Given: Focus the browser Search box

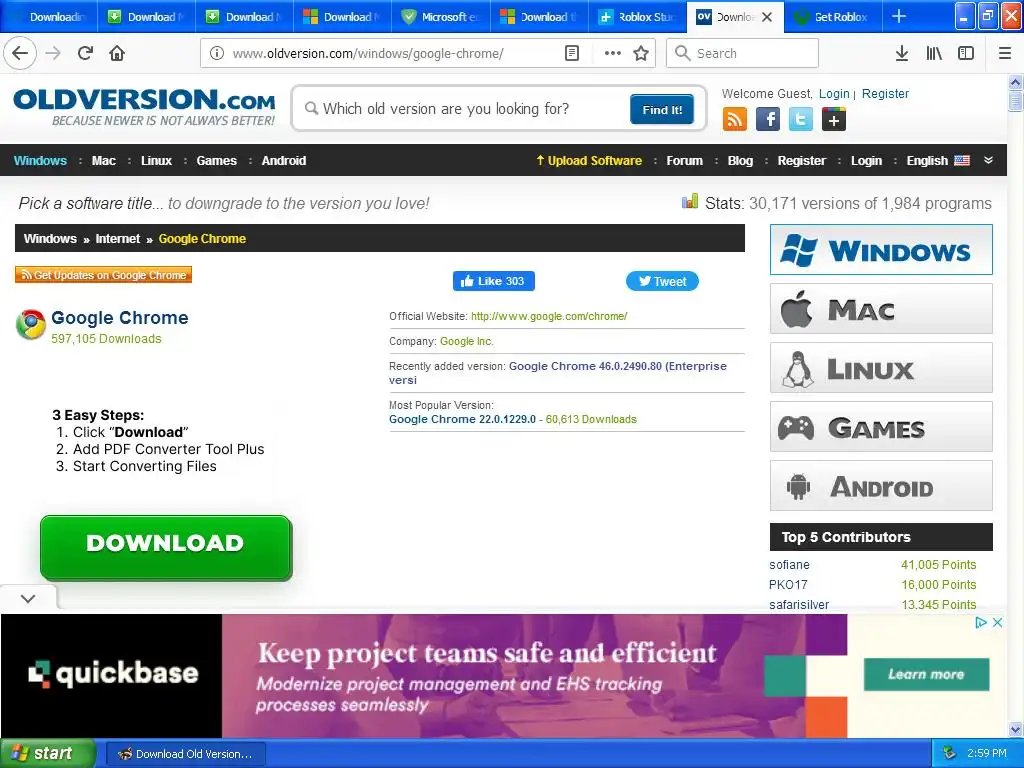Looking at the screenshot, I should 742,53.
